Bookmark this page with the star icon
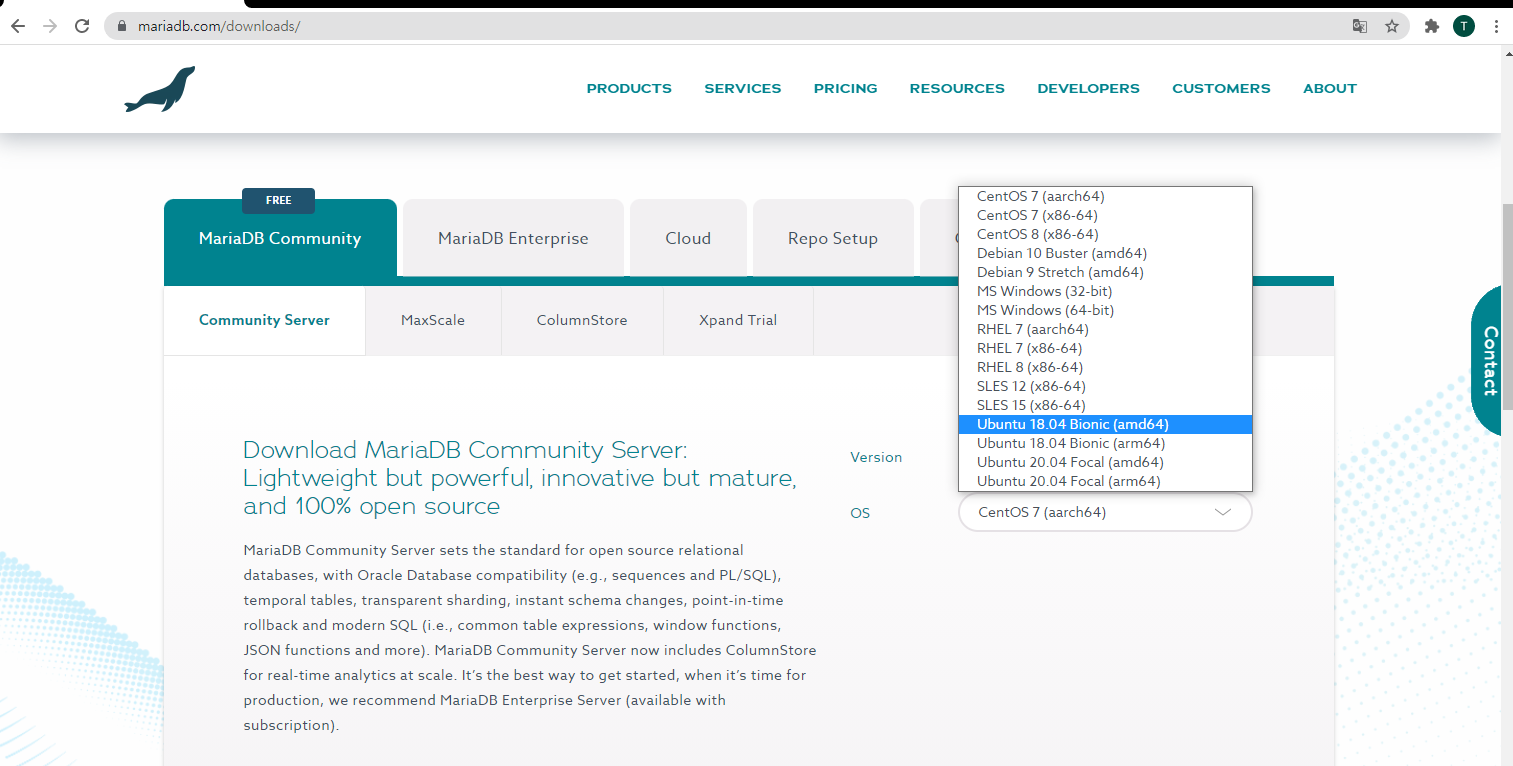Image resolution: width=1513 pixels, height=766 pixels. 1392,26
